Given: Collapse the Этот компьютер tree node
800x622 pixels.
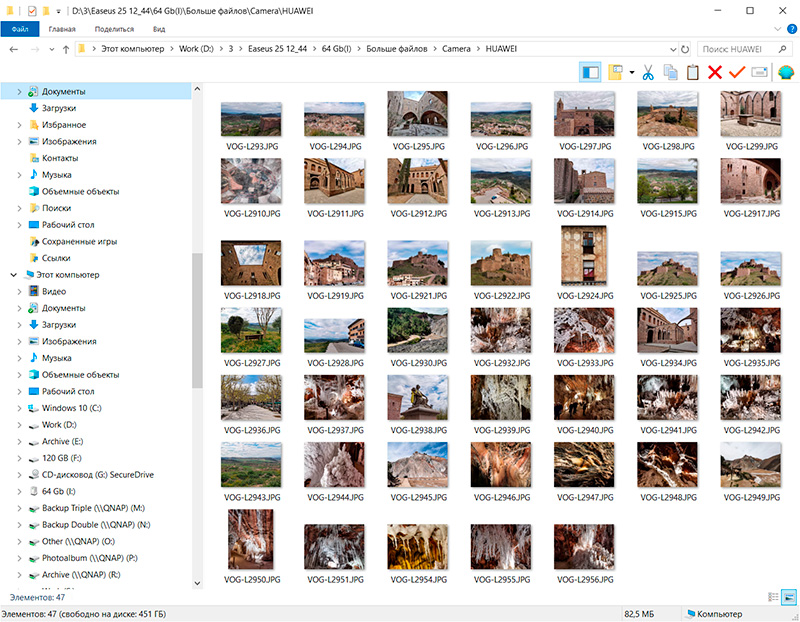Looking at the screenshot, I should point(13,275).
